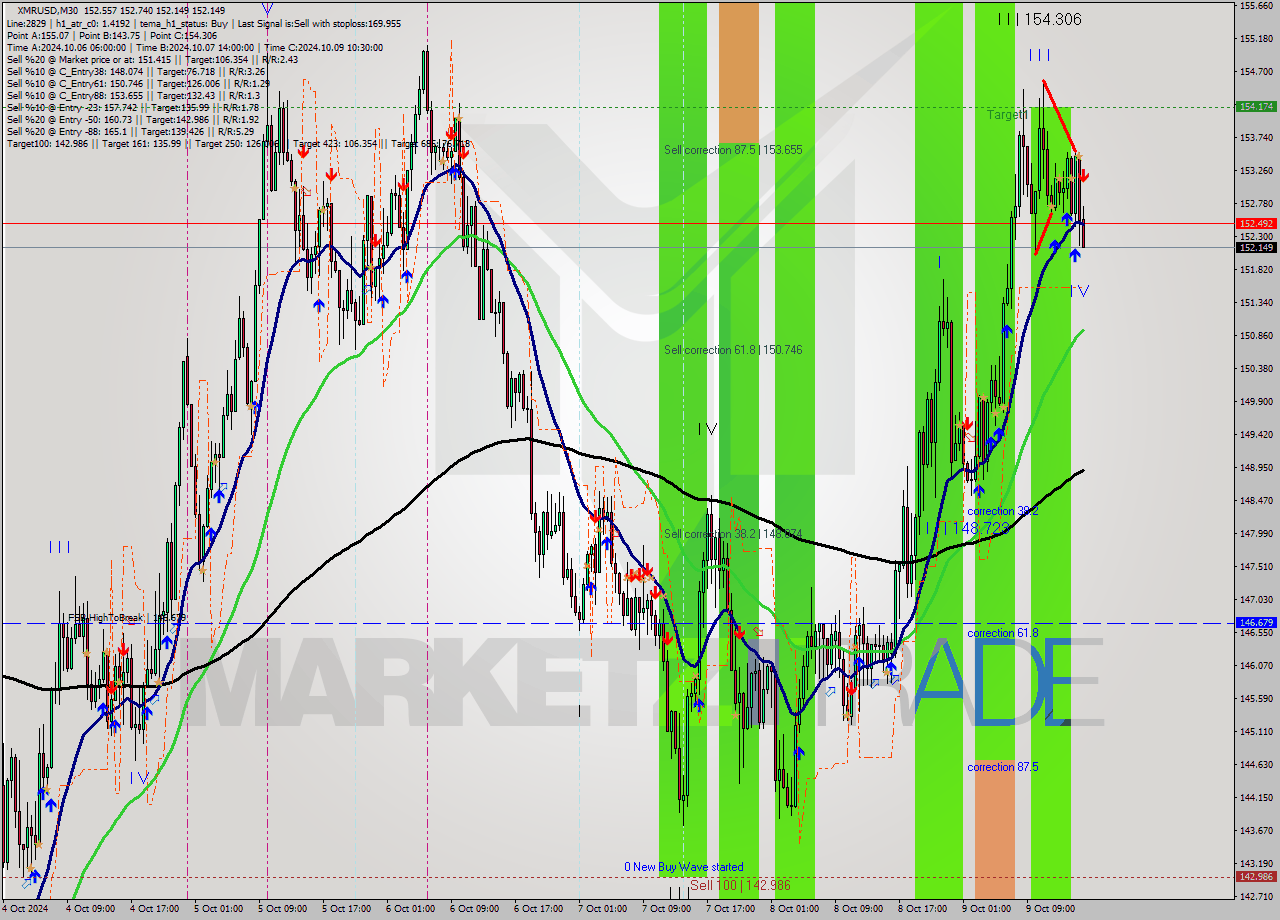The image size is (1280, 920).
Task: Click the blue 'correction 38.2' label
Action: click(x=1002, y=511)
